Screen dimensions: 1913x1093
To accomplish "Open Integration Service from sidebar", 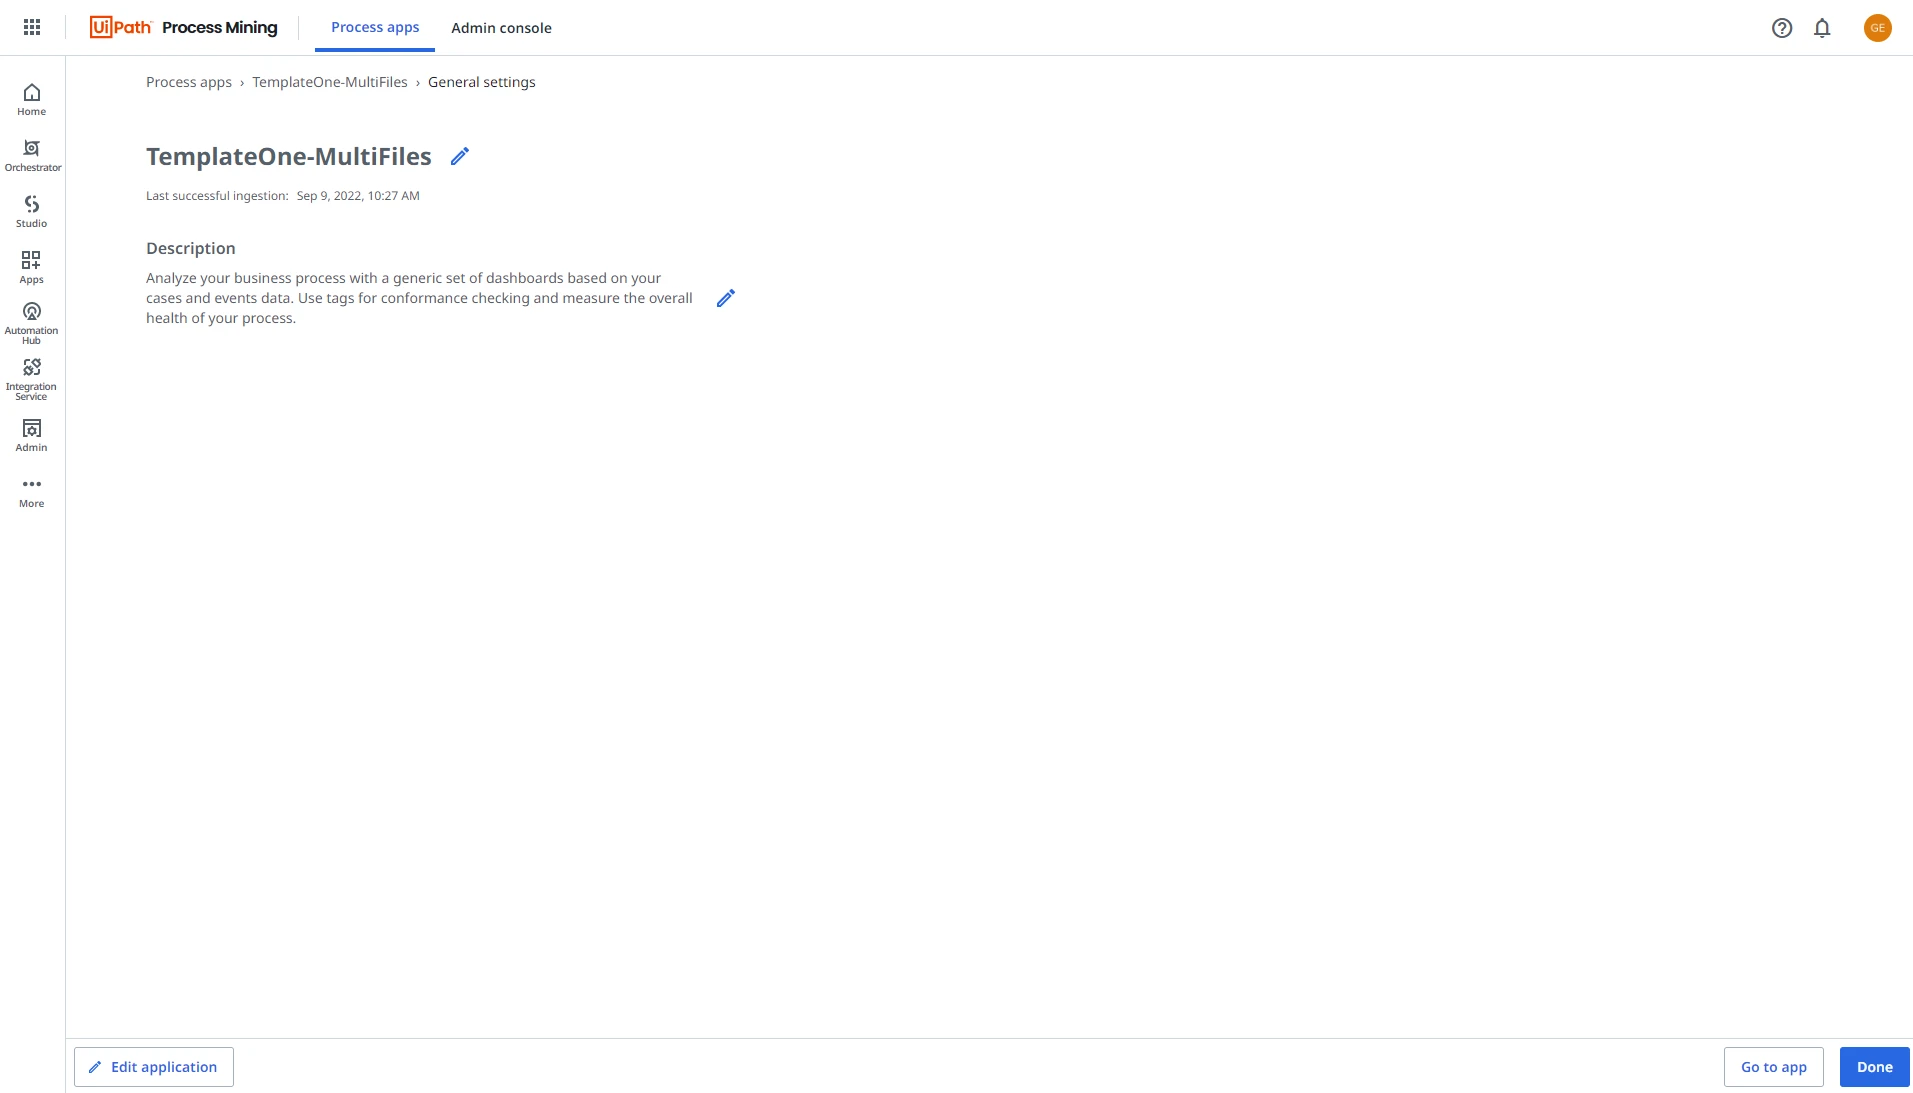I will pyautogui.click(x=32, y=379).
